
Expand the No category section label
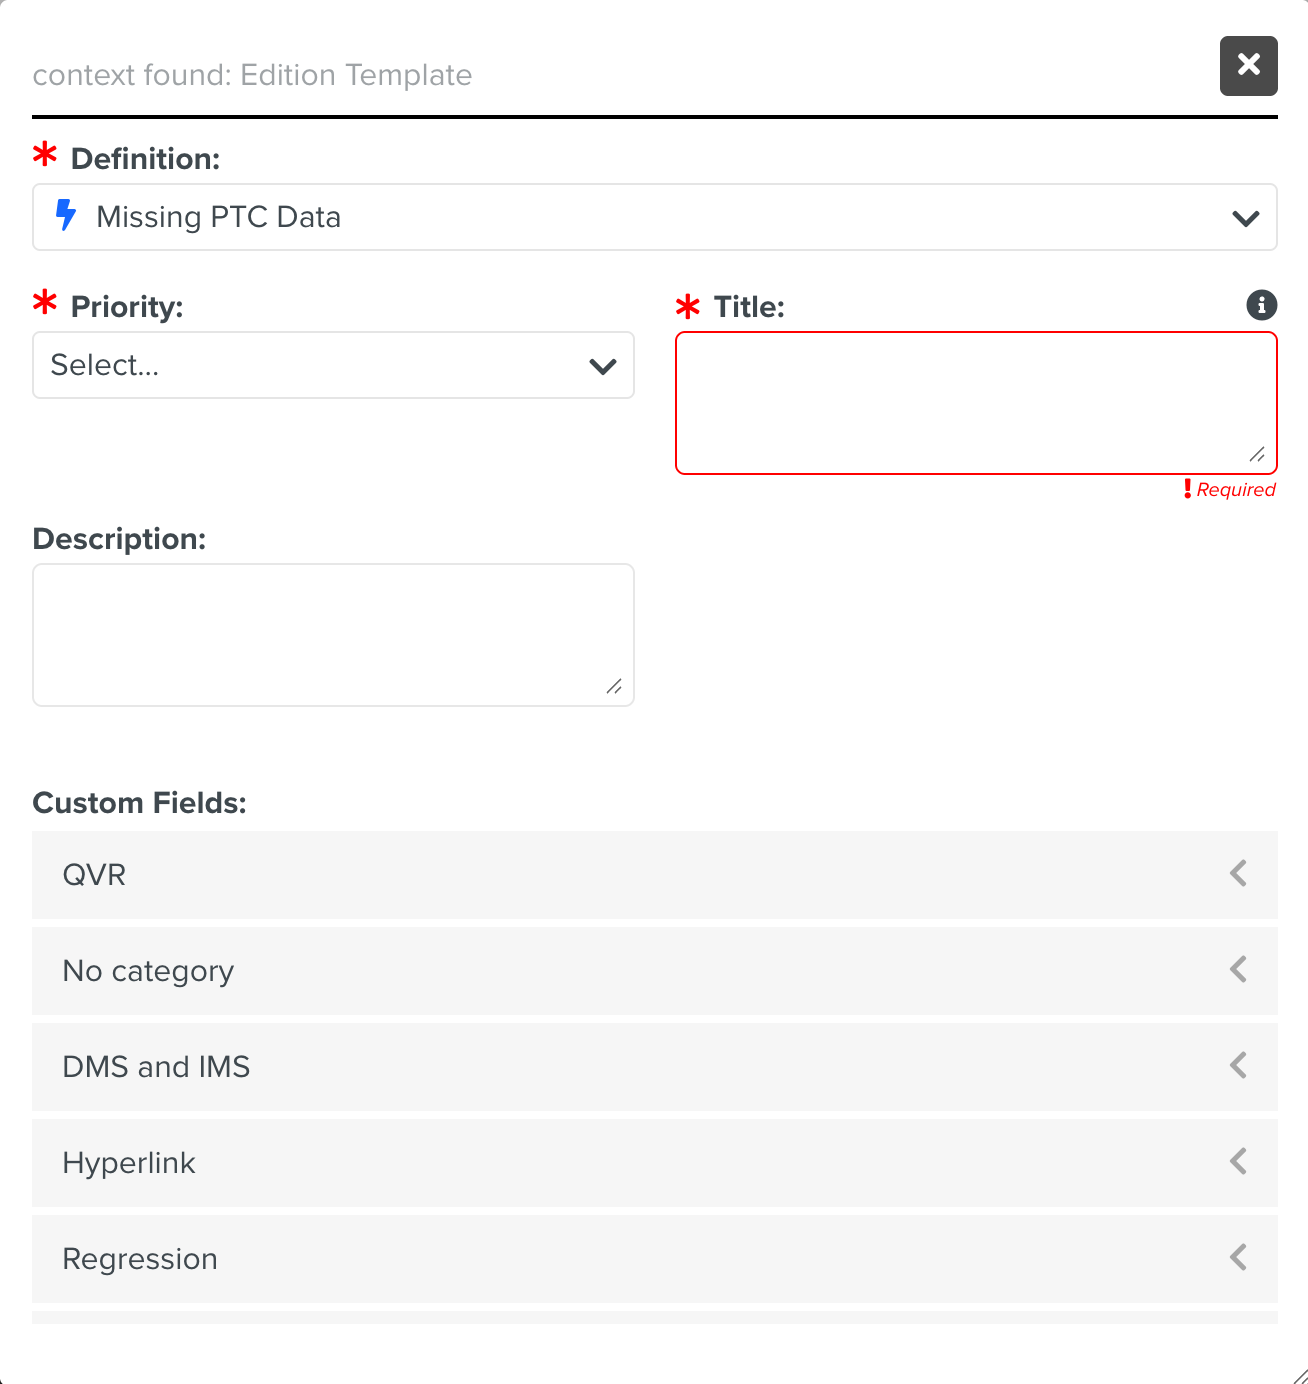[x=148, y=971]
